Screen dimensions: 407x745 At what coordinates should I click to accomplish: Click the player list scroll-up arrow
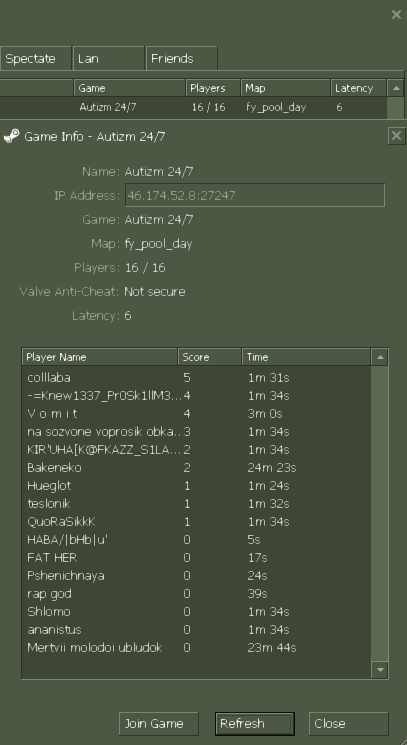[379, 357]
